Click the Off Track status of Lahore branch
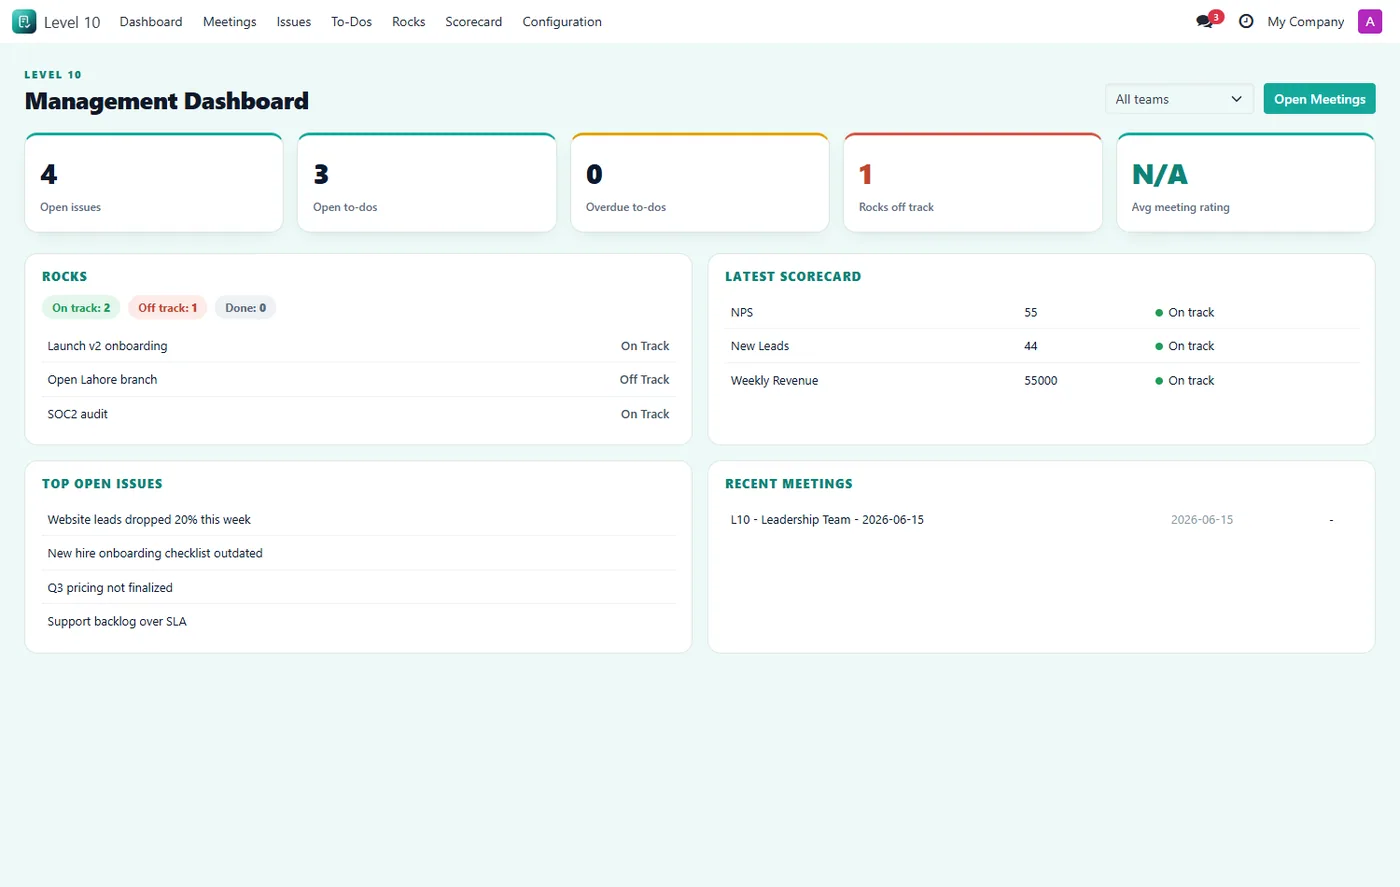 (x=644, y=380)
